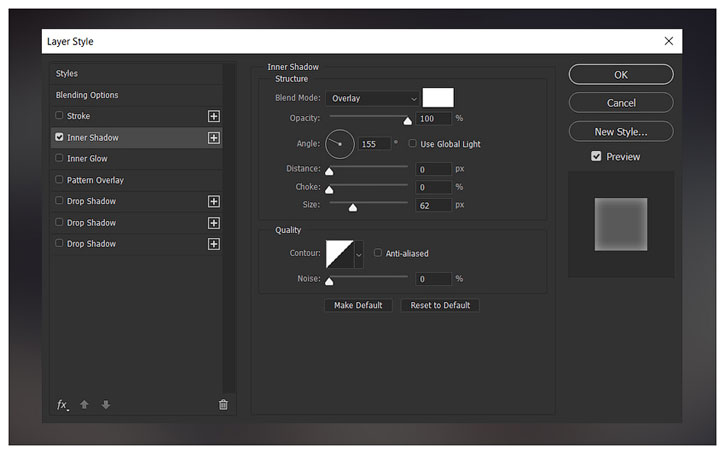
Task: Click the Cancel button
Action: [x=621, y=103]
